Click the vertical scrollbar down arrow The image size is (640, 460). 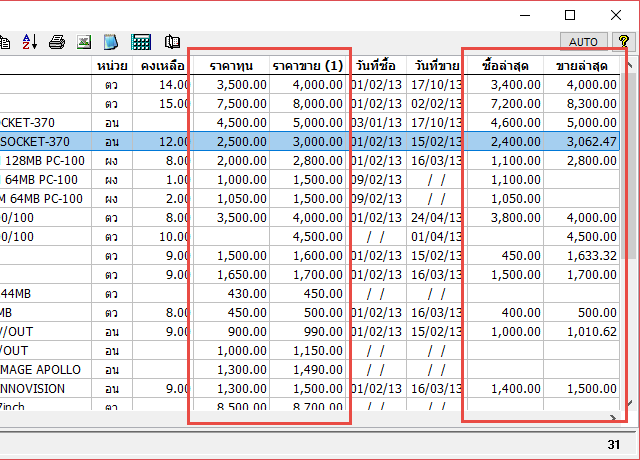pos(629,404)
